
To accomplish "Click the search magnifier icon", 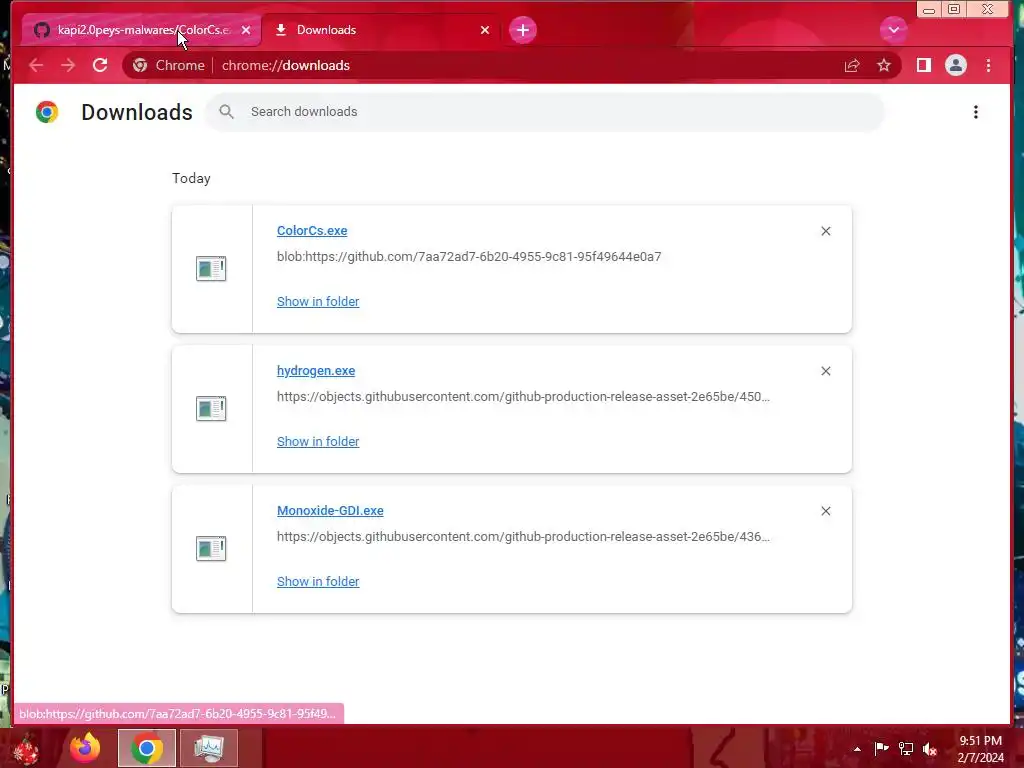I will coord(226,112).
